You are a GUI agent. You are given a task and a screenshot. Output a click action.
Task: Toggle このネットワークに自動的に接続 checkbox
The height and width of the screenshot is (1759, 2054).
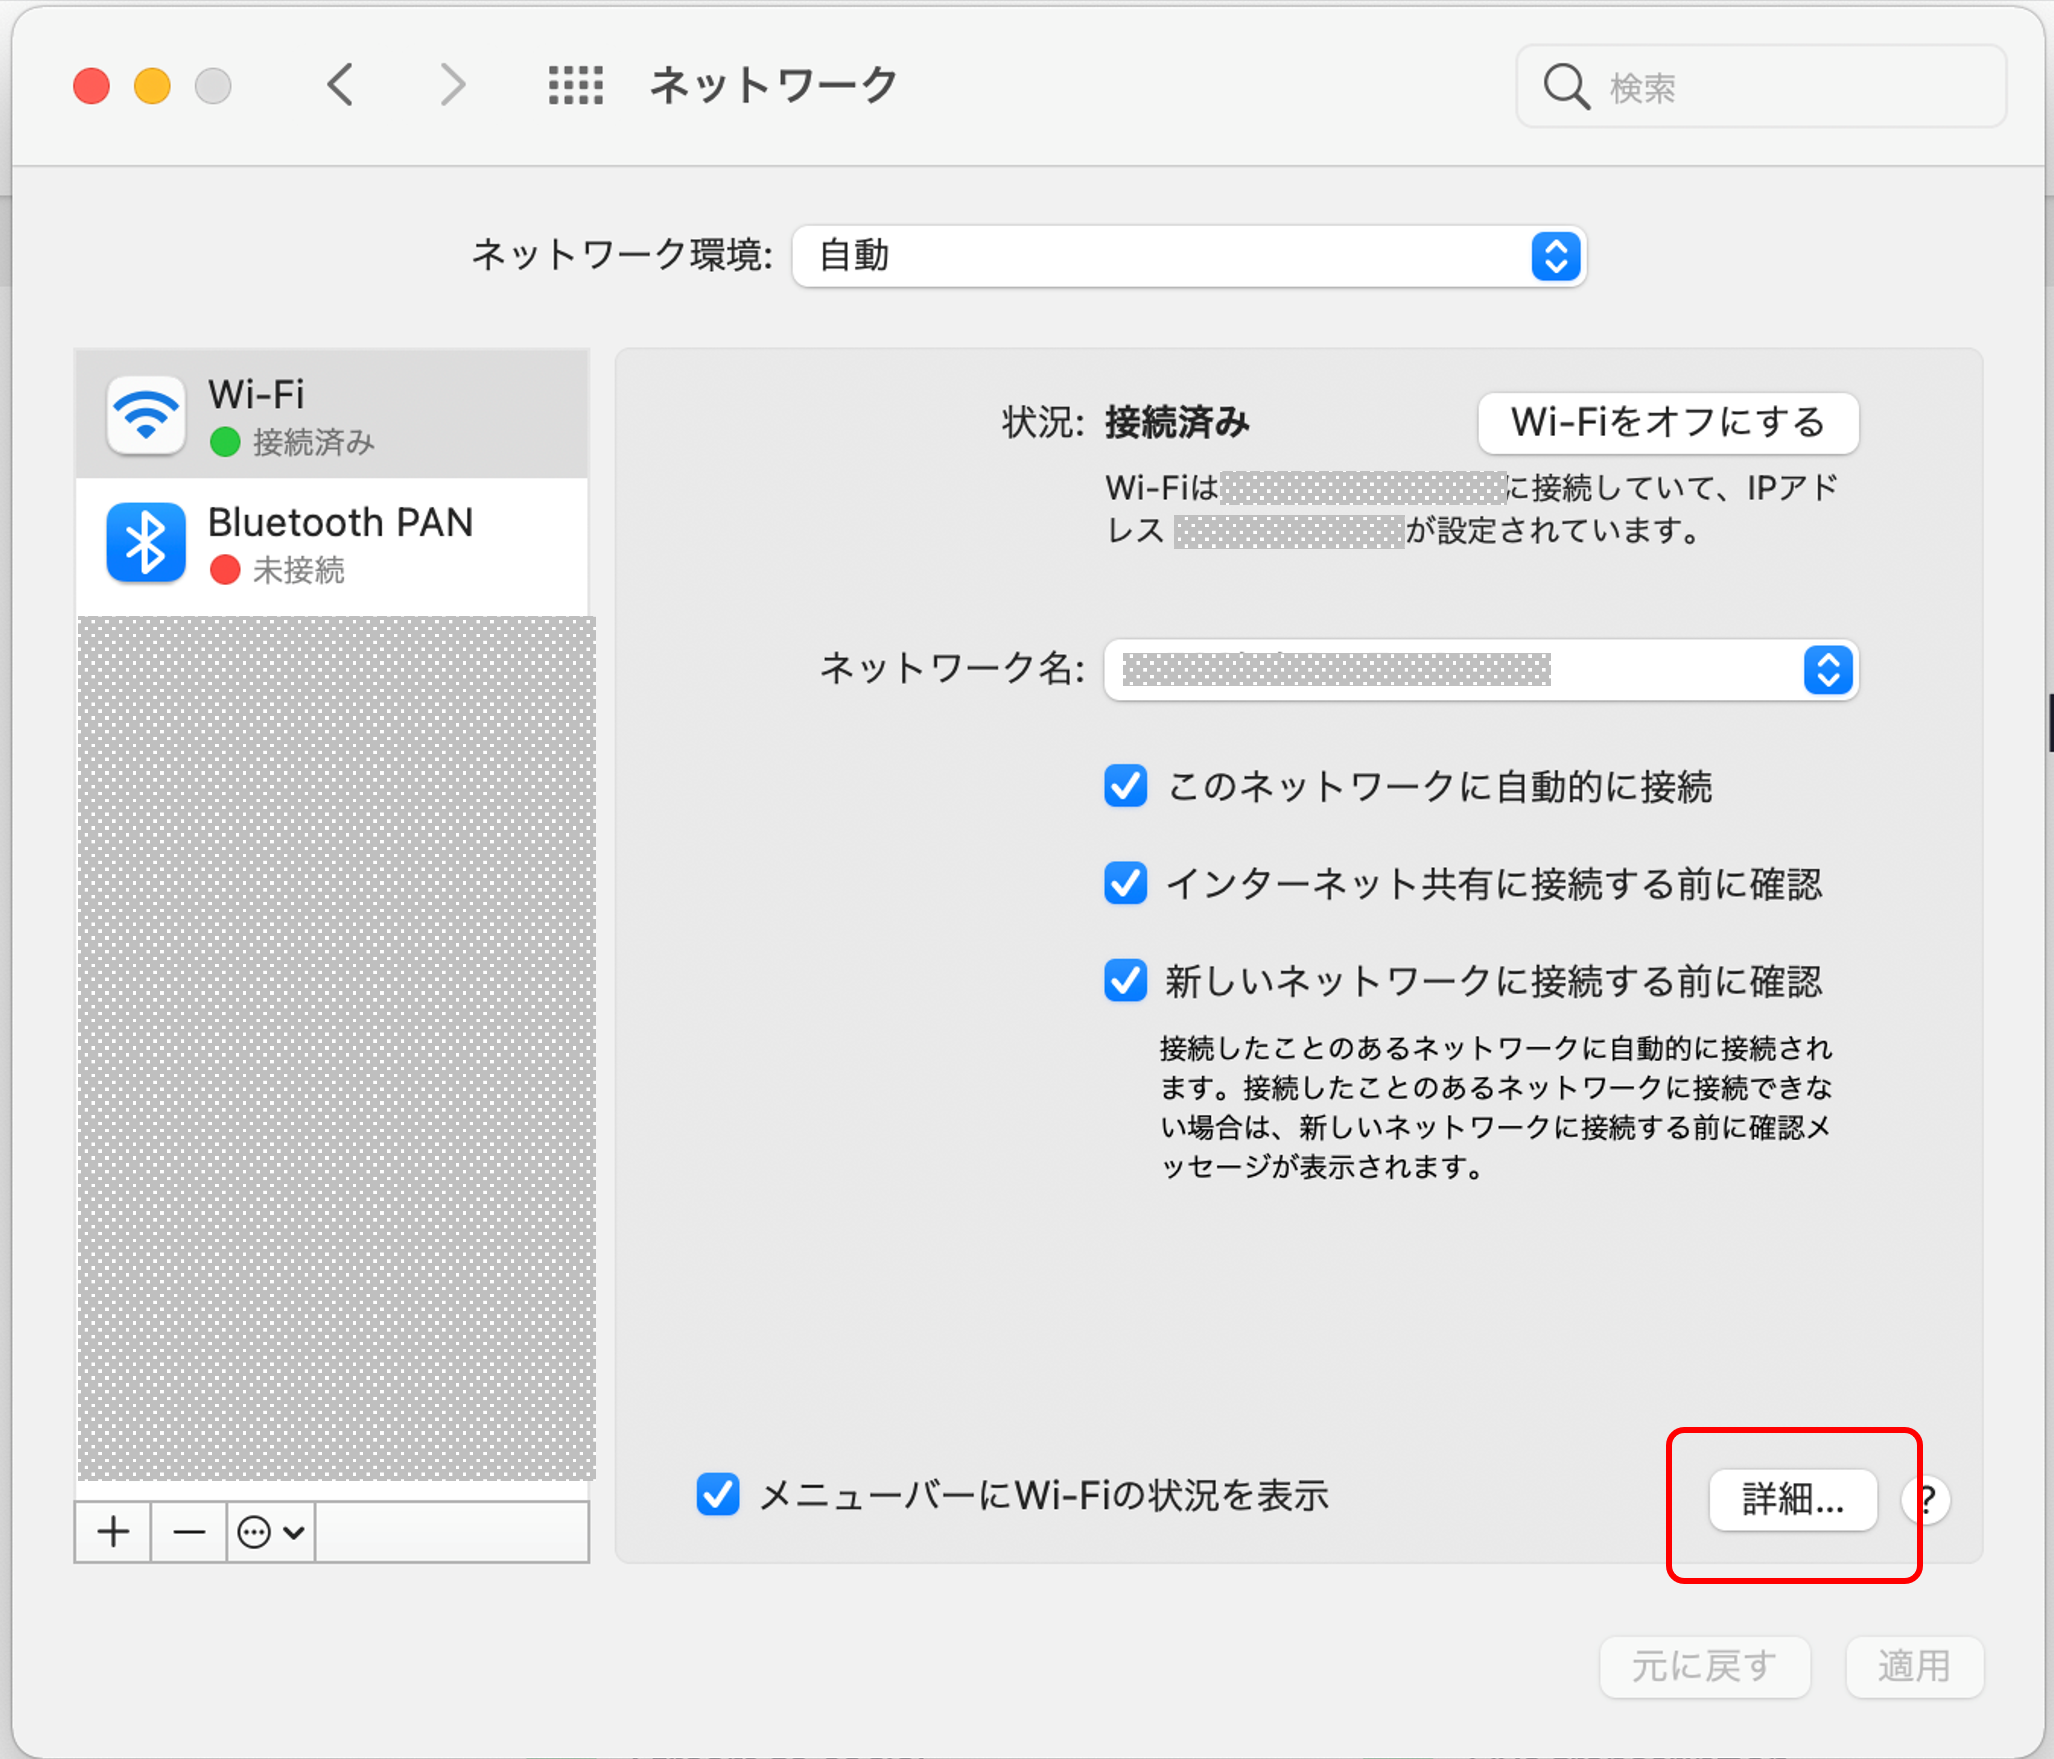(x=1125, y=786)
